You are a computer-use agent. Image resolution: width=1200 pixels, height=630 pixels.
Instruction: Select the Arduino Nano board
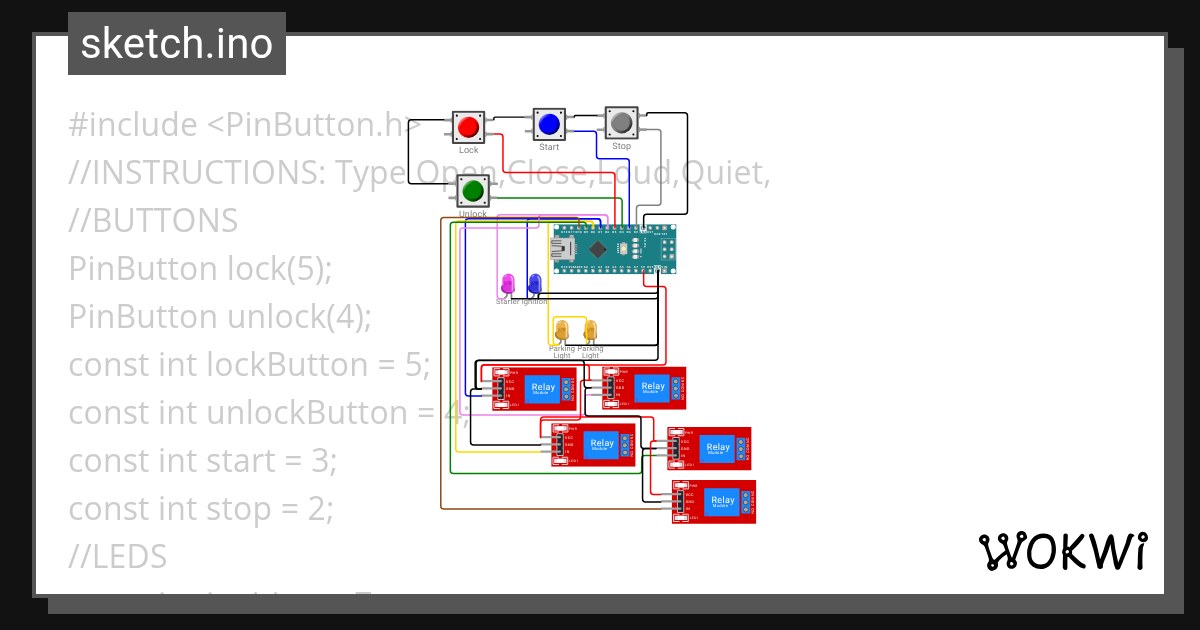614,250
